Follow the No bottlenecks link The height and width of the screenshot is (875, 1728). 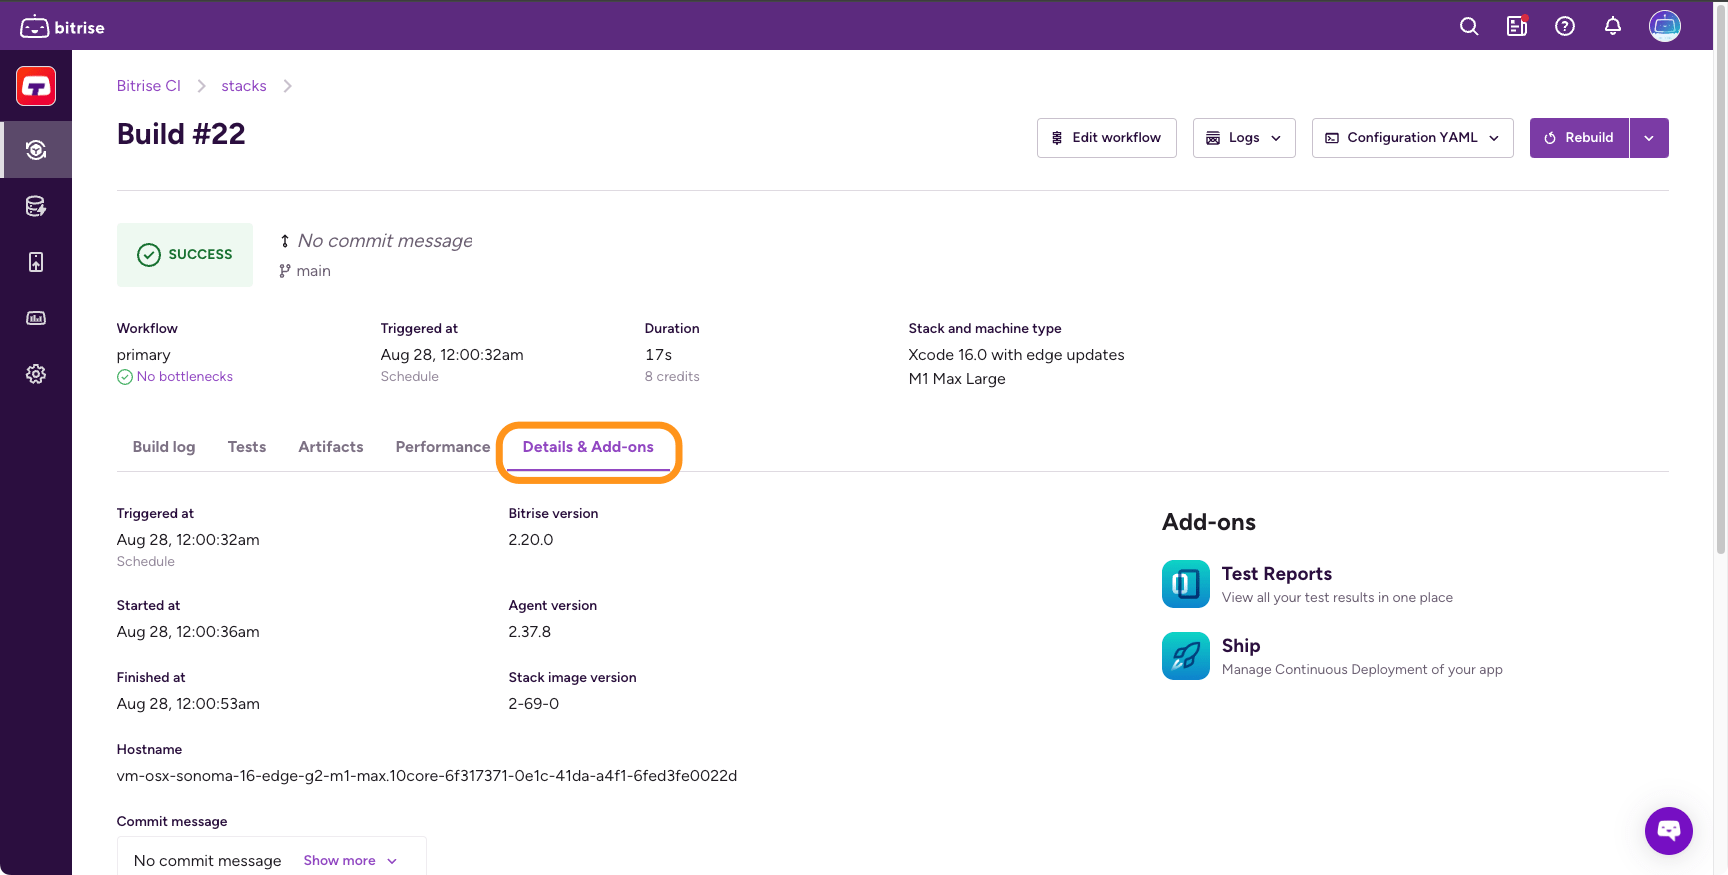coord(184,377)
